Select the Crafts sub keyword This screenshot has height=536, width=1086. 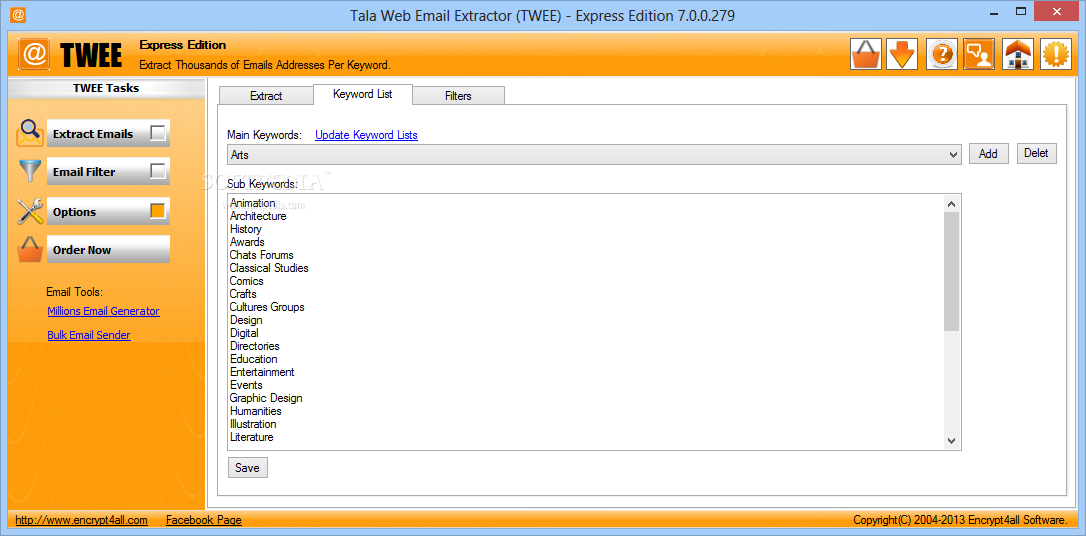pyautogui.click(x=243, y=294)
